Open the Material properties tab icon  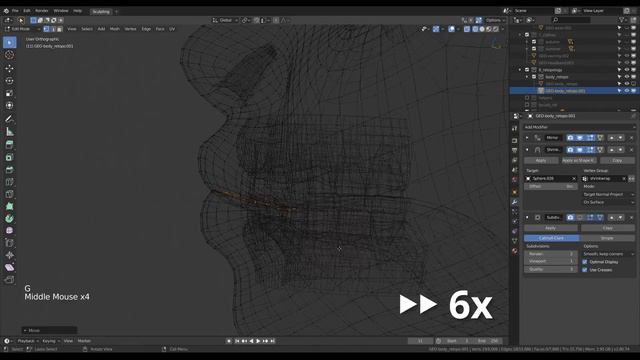514,251
